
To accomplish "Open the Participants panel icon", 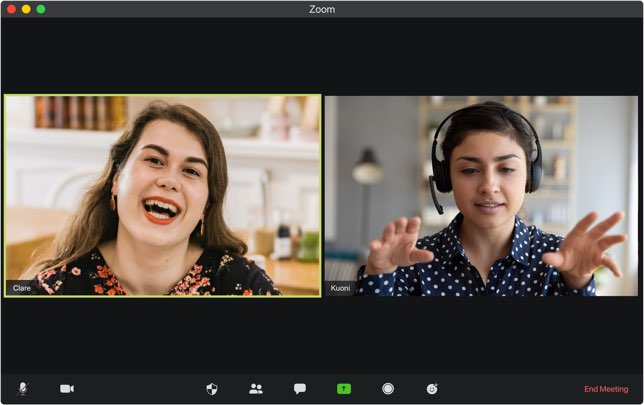I will point(256,389).
